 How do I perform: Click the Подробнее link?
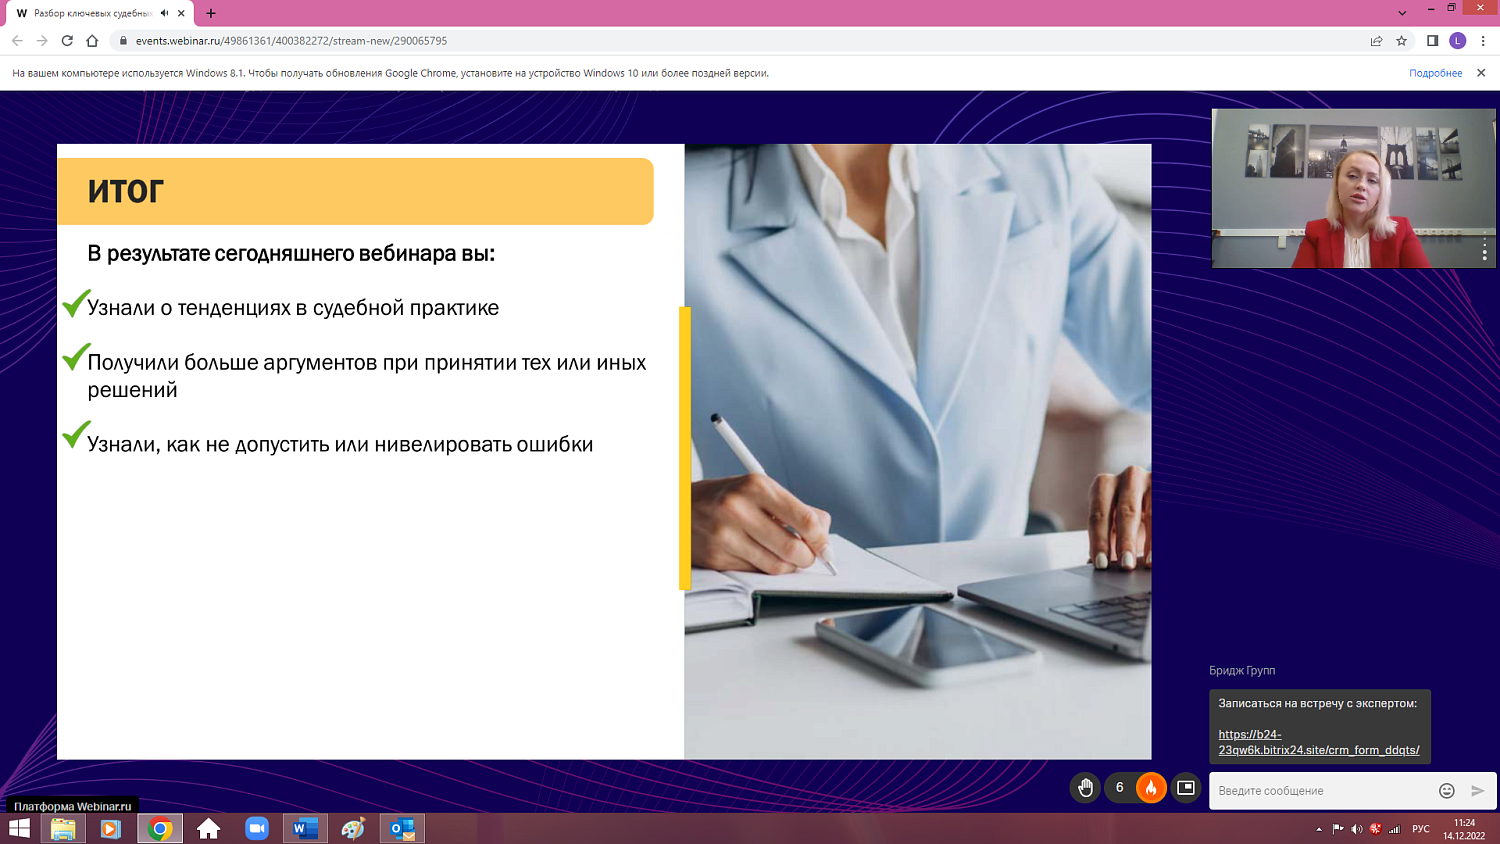[1435, 73]
